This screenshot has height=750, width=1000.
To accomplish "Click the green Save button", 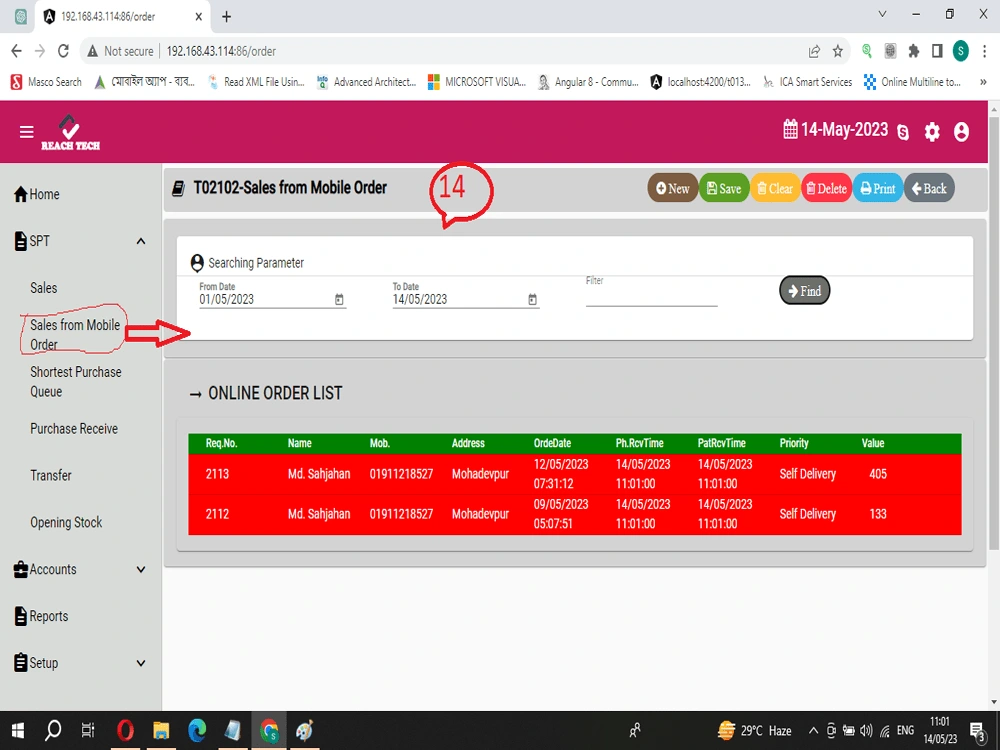I will [724, 188].
